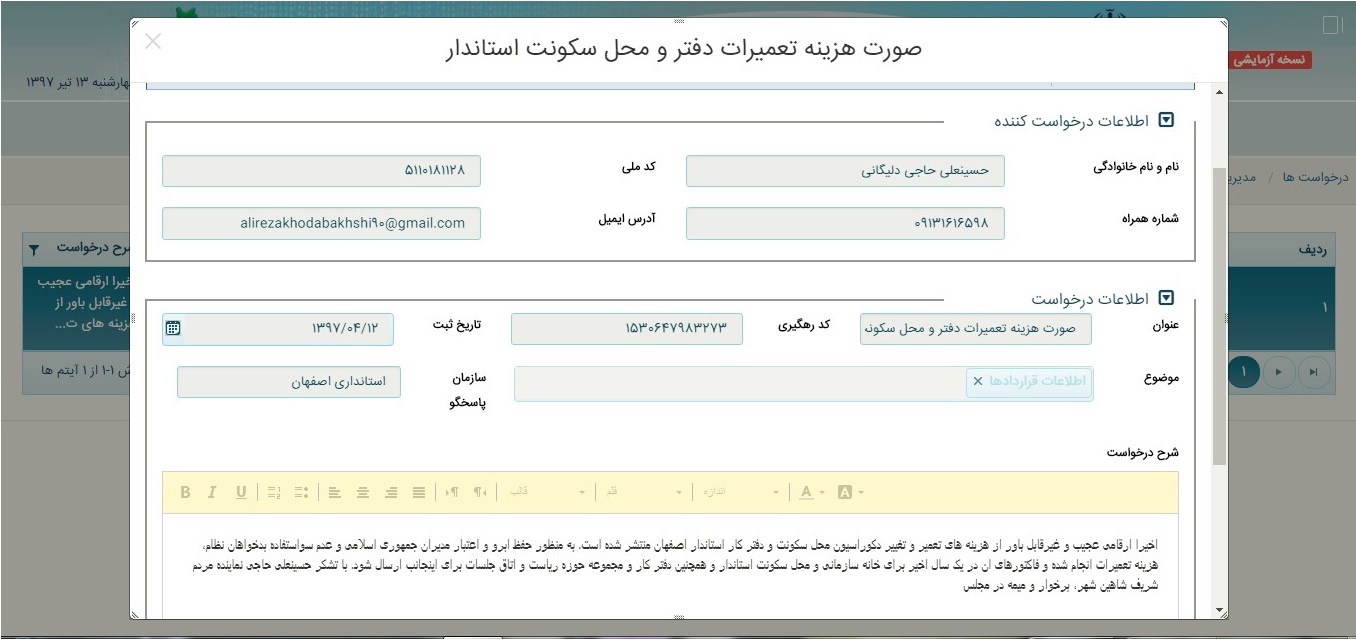The height and width of the screenshot is (642, 1356).
Task: Collapse the اطلاعات درخواست کننده section
Action: pyautogui.click(x=1165, y=120)
